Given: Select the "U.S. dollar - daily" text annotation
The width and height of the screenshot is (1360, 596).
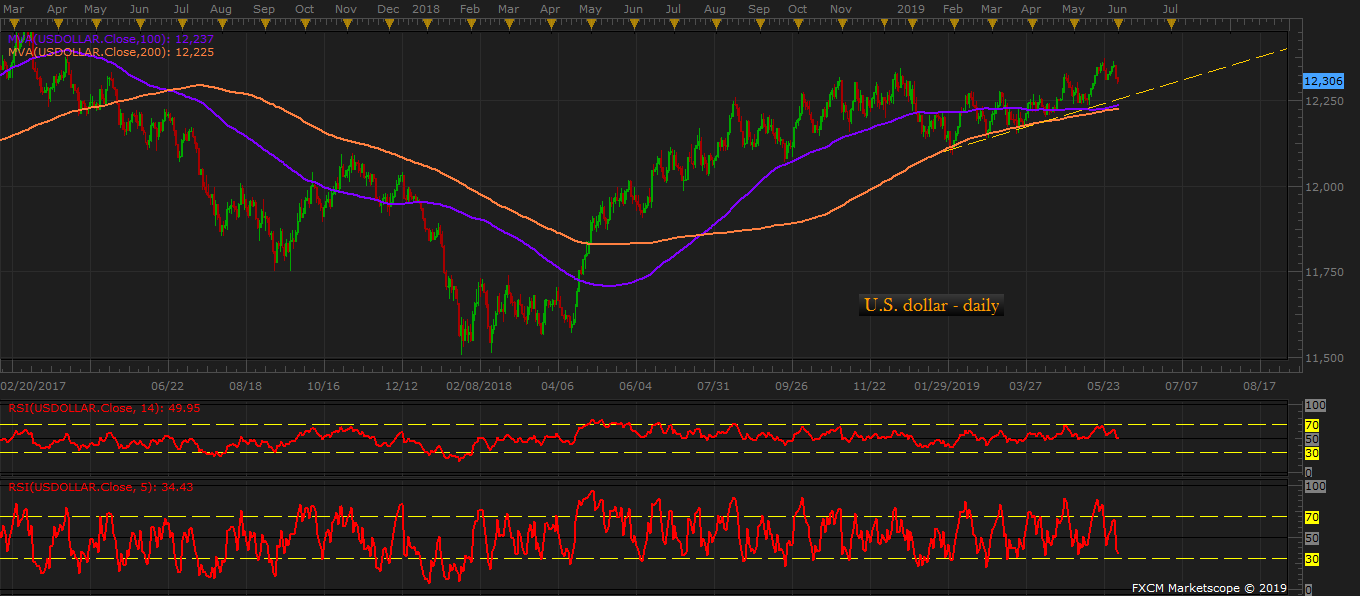Looking at the screenshot, I should [931, 306].
